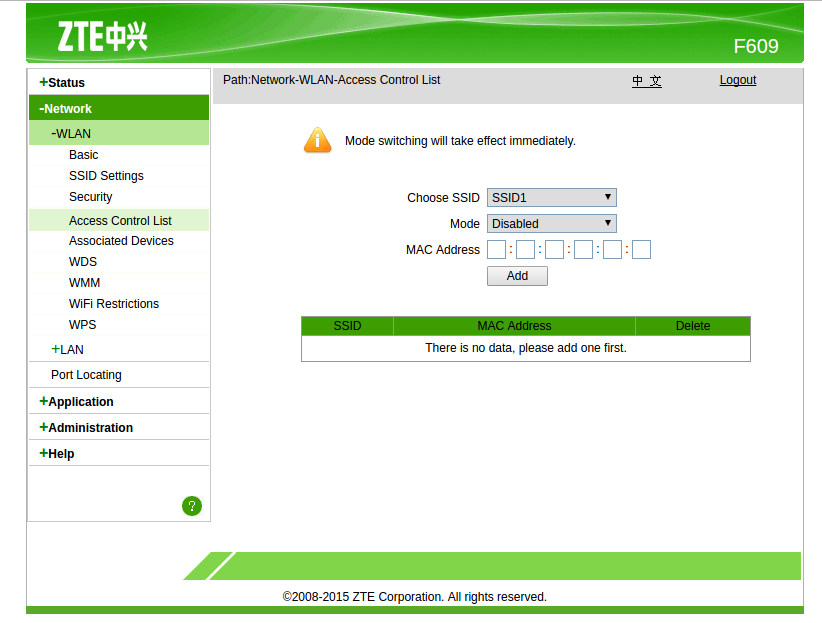
Task: Open the WMM page
Action: point(84,283)
